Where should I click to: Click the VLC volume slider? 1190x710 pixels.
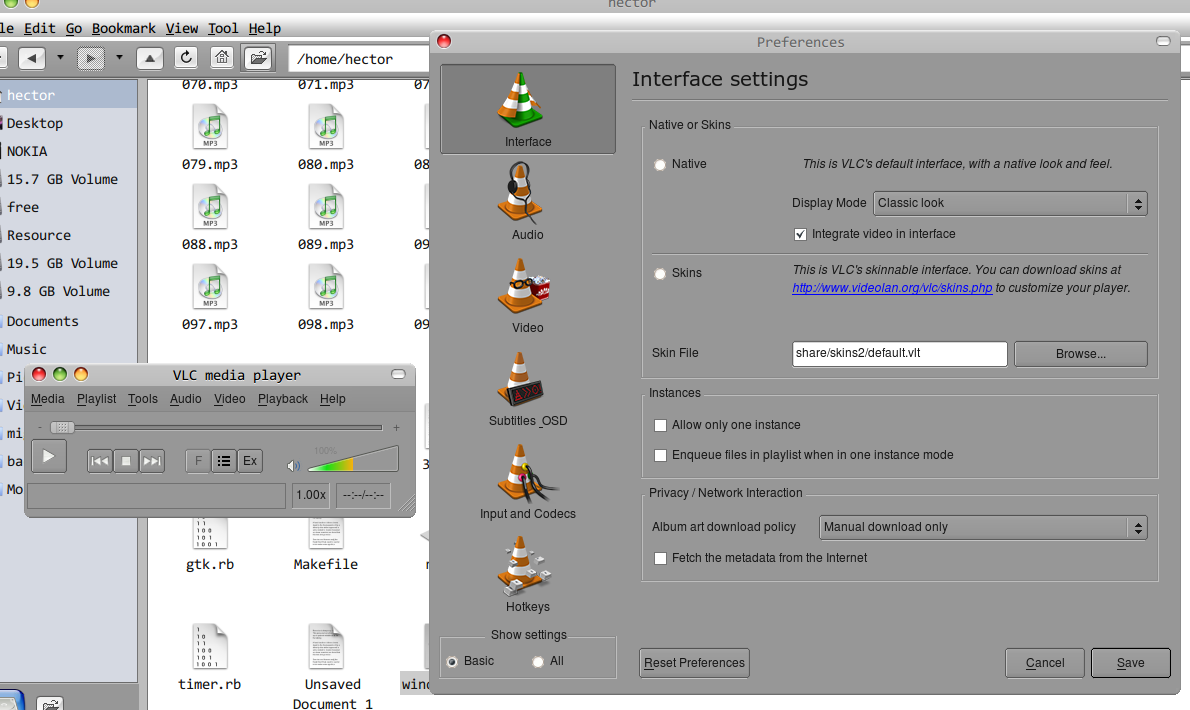point(353,459)
